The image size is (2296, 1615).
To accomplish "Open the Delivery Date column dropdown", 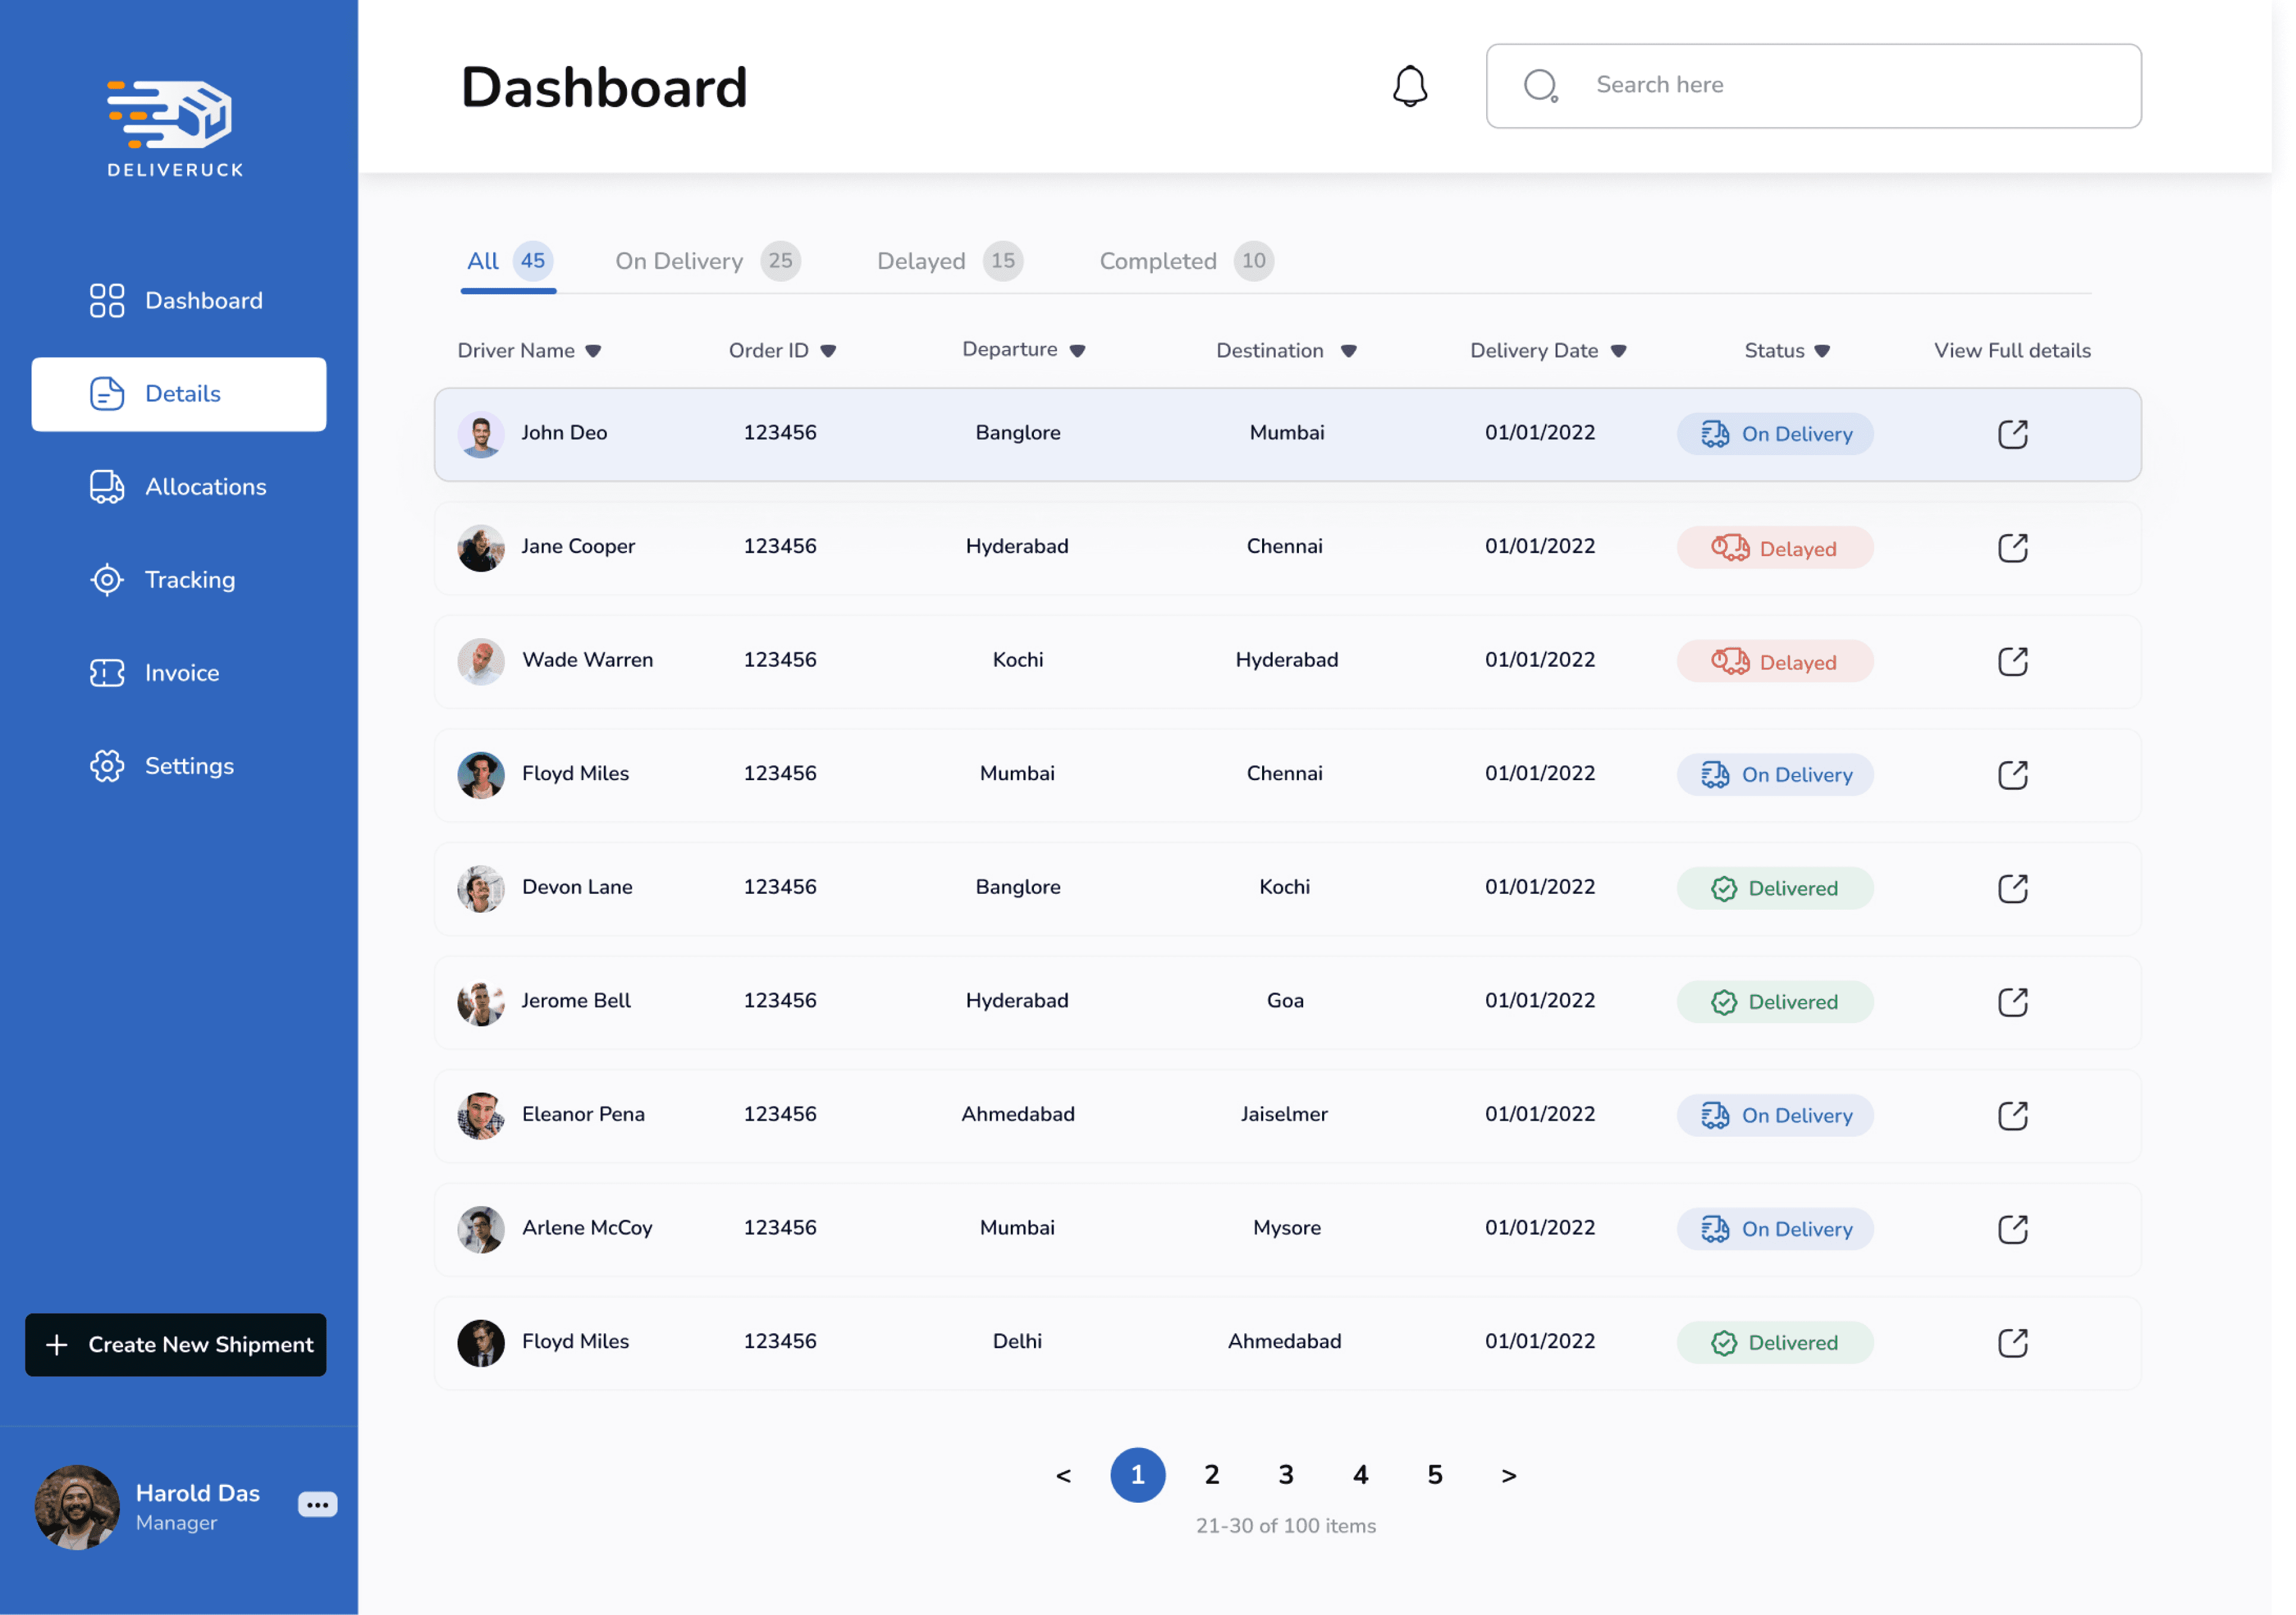I will coord(1618,351).
